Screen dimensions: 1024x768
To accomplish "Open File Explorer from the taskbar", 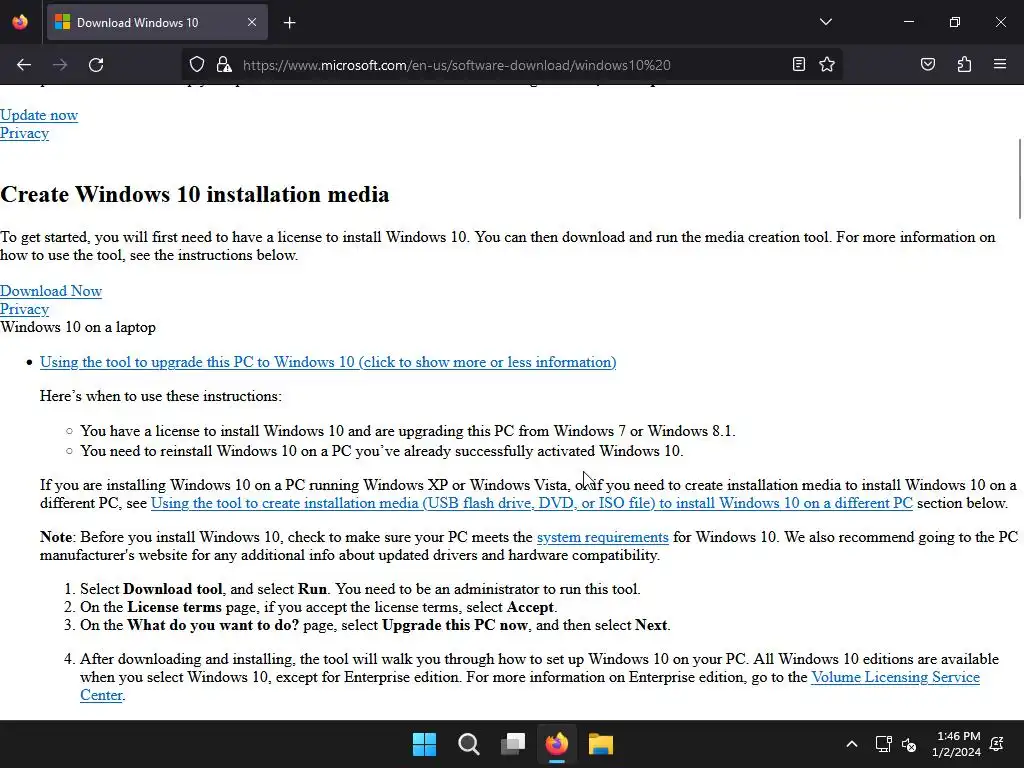I will [601, 744].
